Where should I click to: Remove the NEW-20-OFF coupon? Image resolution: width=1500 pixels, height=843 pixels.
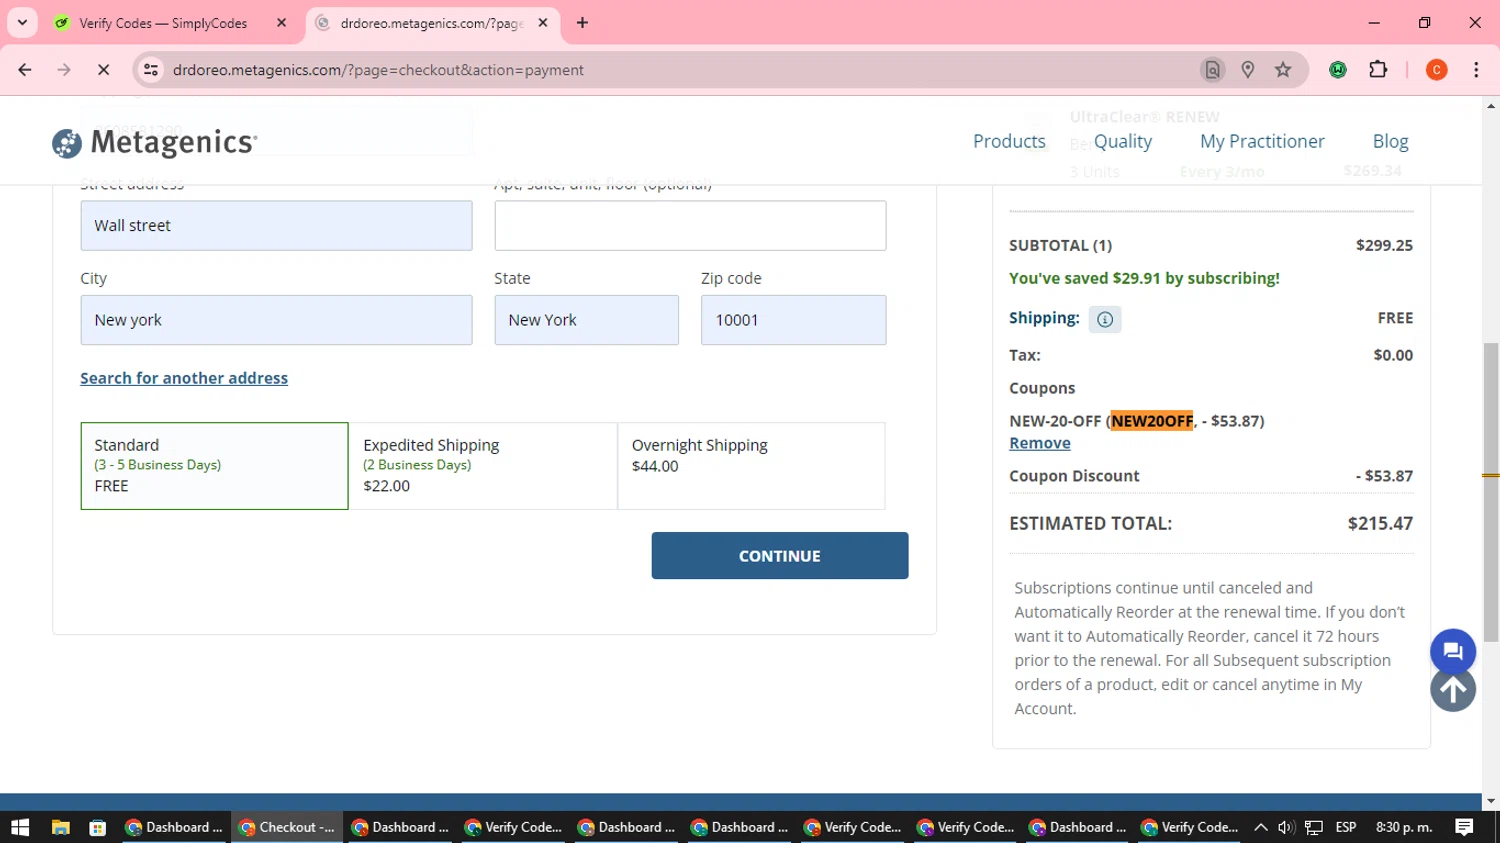[x=1040, y=443]
